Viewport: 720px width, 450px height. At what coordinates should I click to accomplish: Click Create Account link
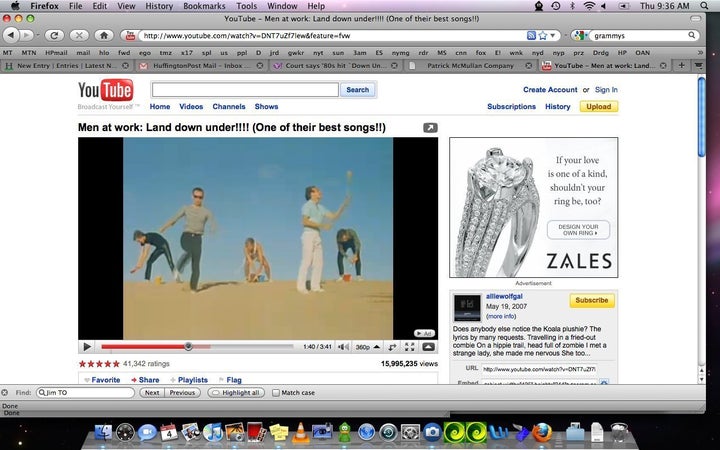coord(550,90)
